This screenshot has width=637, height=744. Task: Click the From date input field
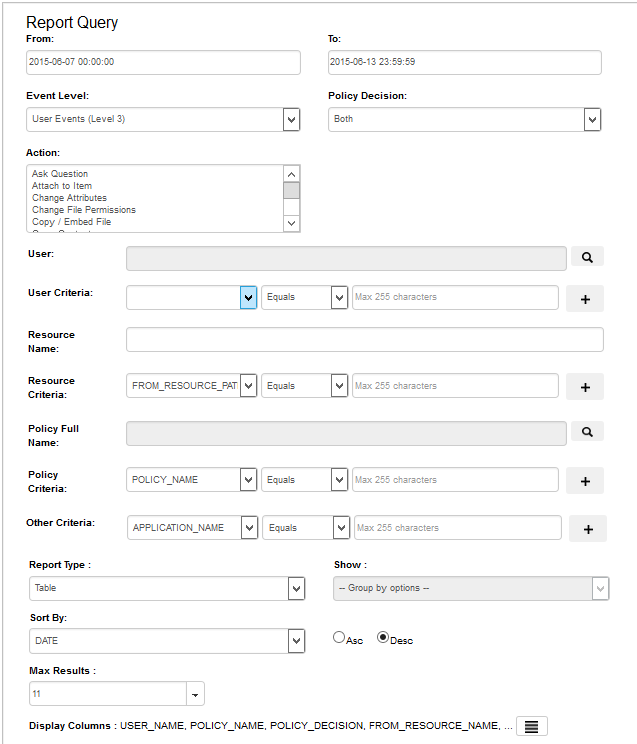point(163,62)
